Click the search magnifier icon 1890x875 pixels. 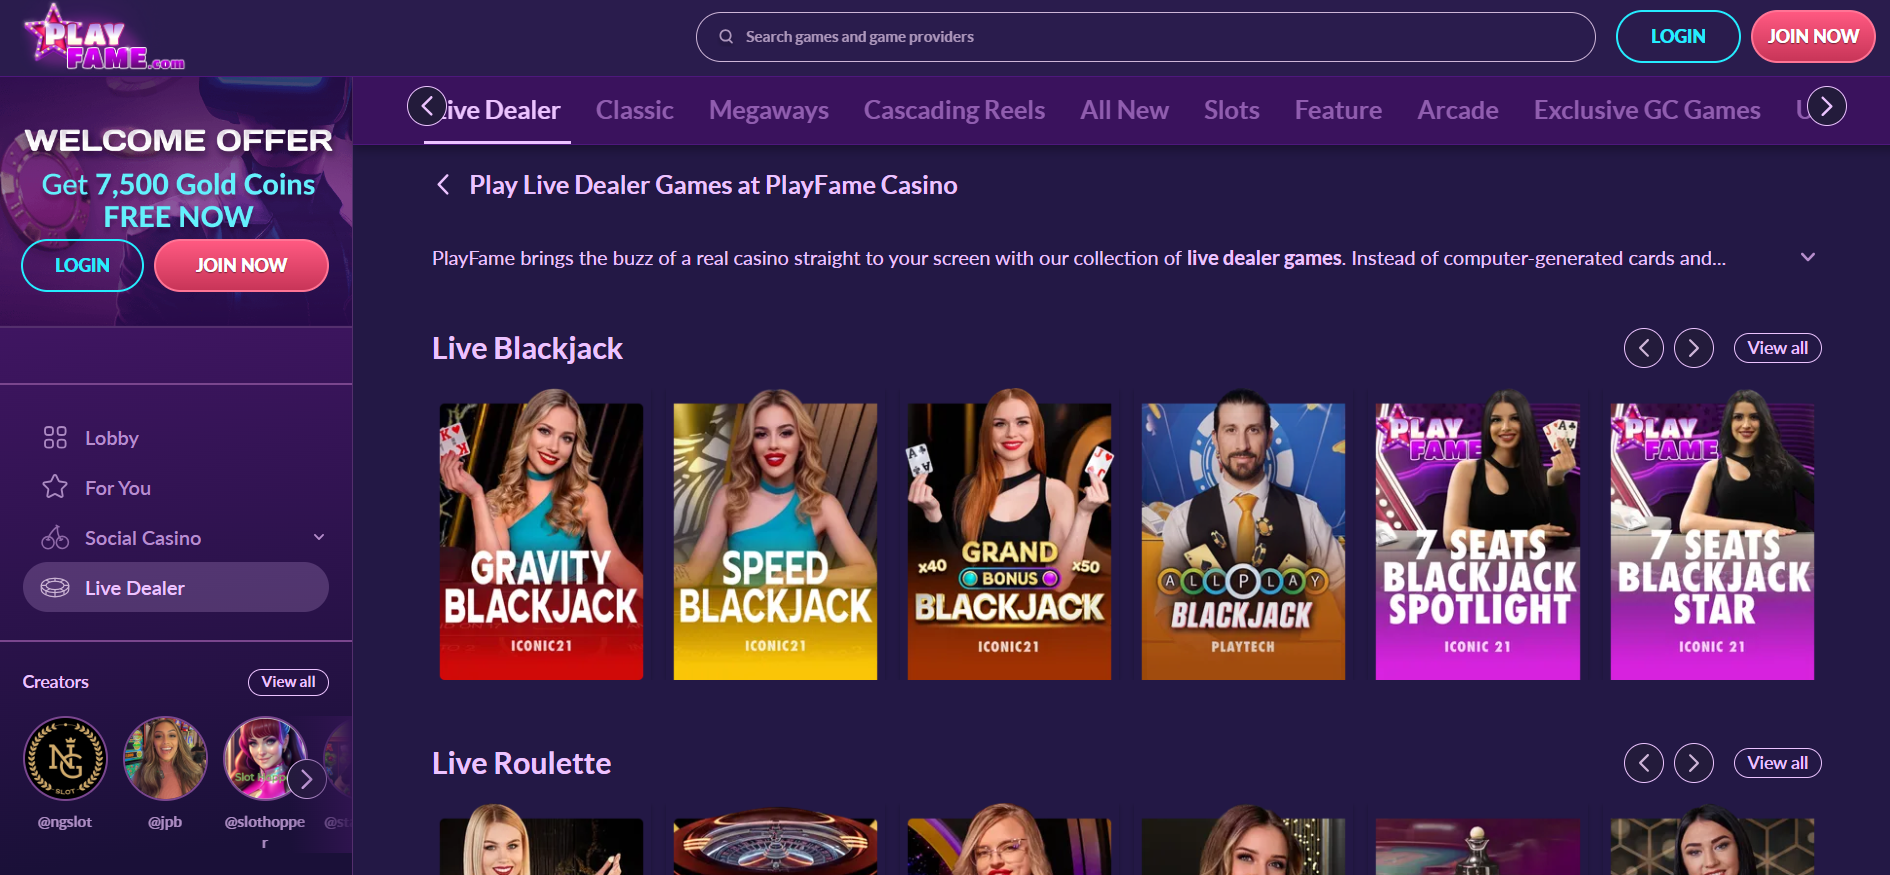point(726,37)
